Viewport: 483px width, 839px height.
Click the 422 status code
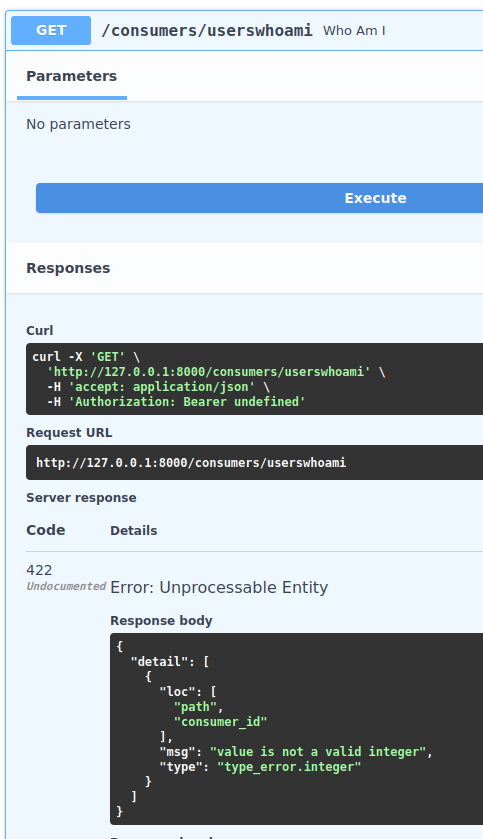[x=39, y=570]
